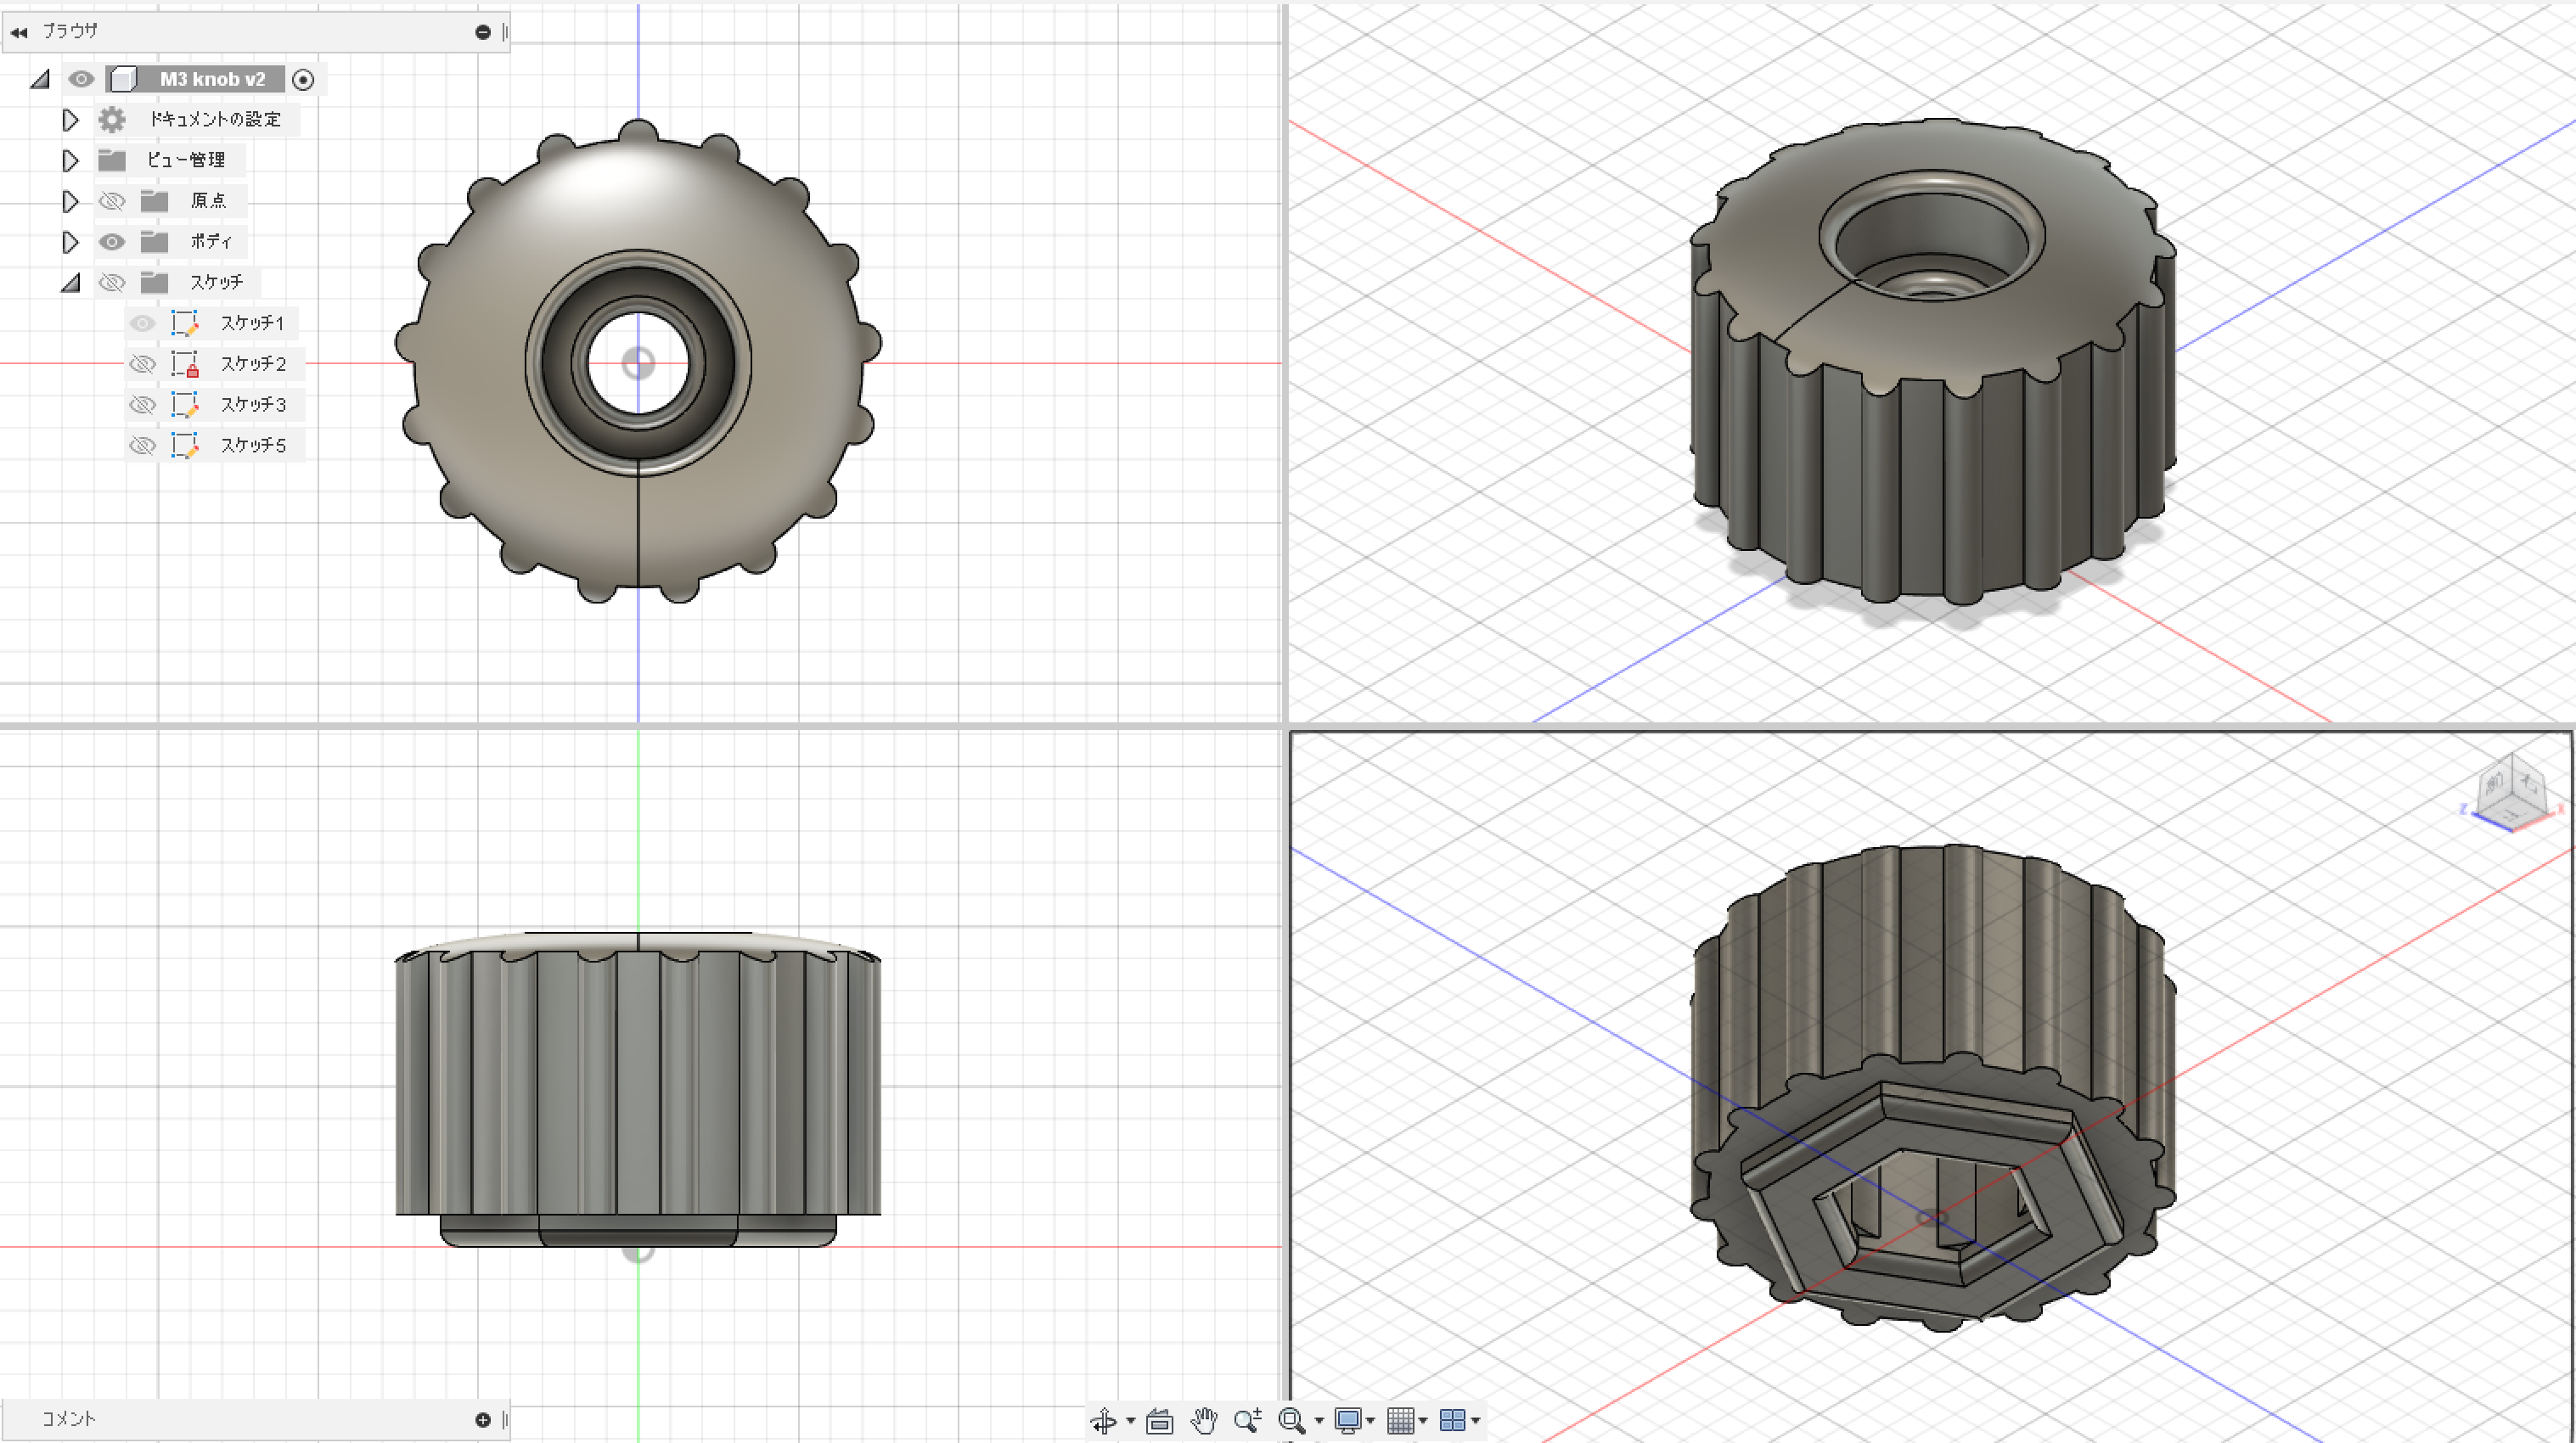Click the Fit zoom window icon
Image resolution: width=2576 pixels, height=1443 pixels.
coord(1291,1420)
